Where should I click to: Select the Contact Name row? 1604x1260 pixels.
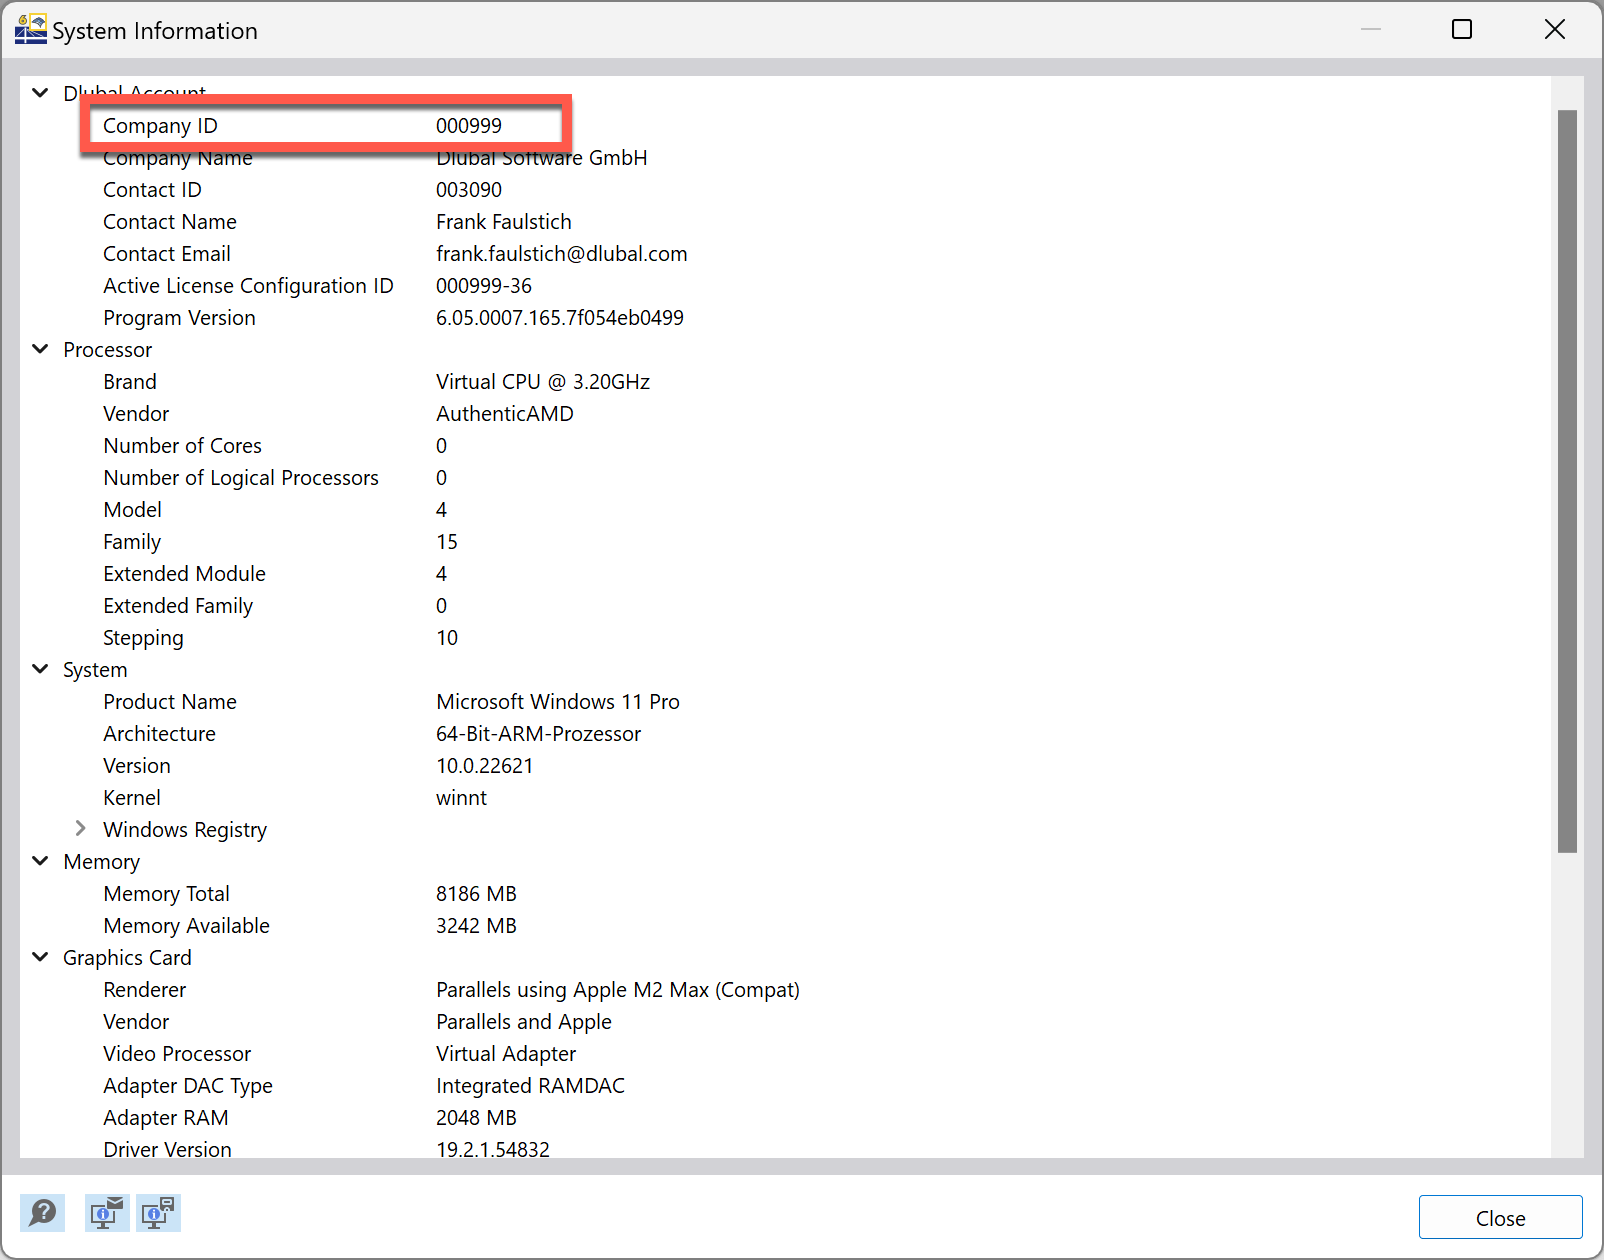(785, 222)
